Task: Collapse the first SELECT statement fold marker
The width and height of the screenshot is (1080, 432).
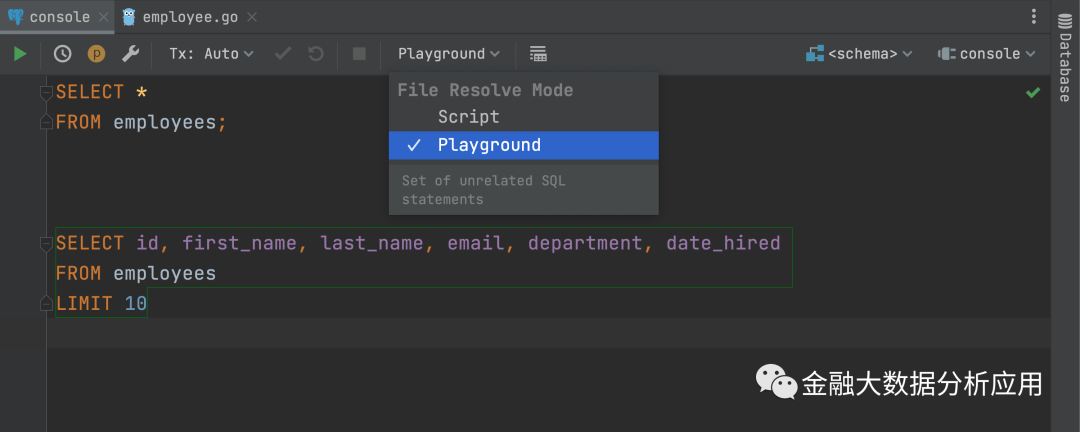Action: [x=45, y=92]
